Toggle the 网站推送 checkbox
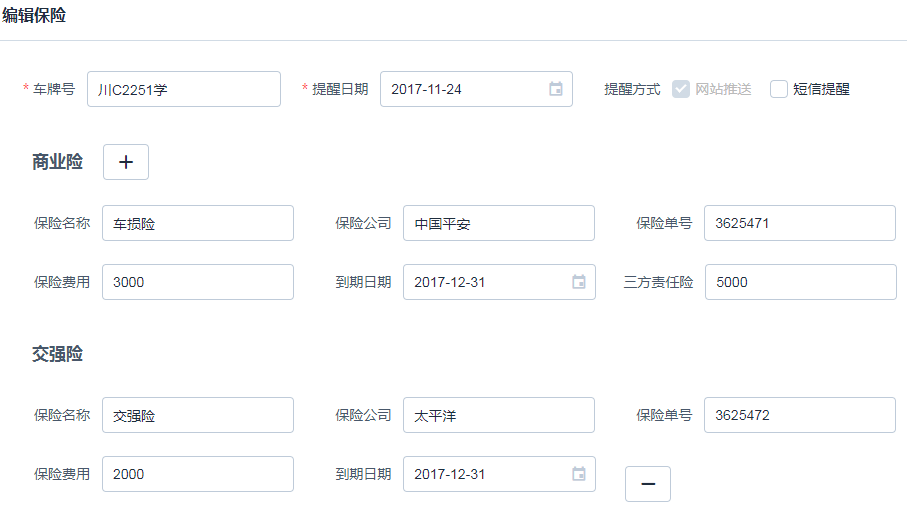 pyautogui.click(x=681, y=89)
